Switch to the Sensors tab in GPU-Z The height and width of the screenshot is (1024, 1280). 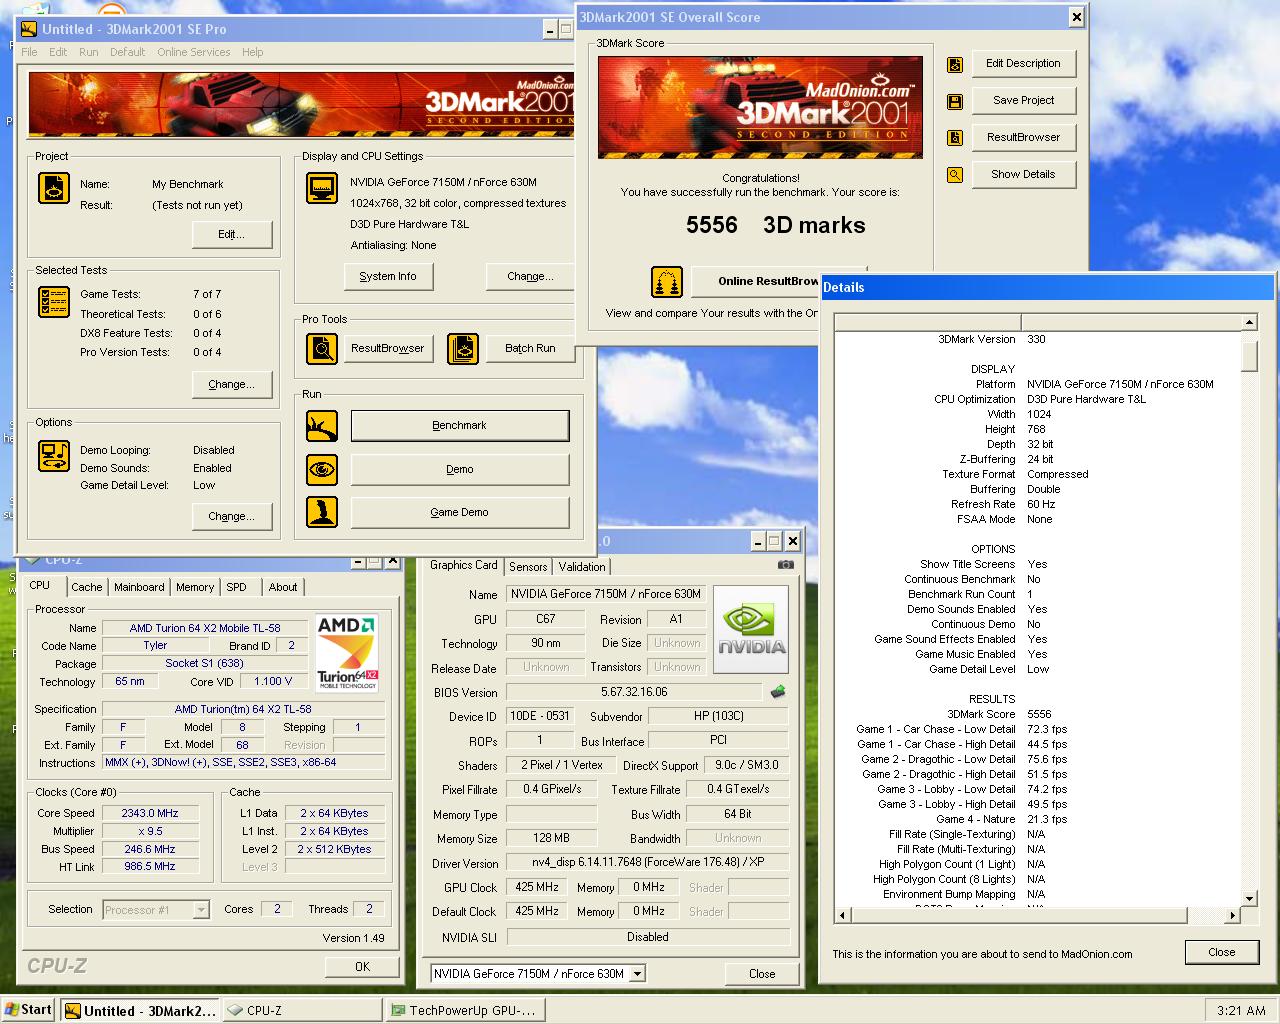pyautogui.click(x=528, y=567)
